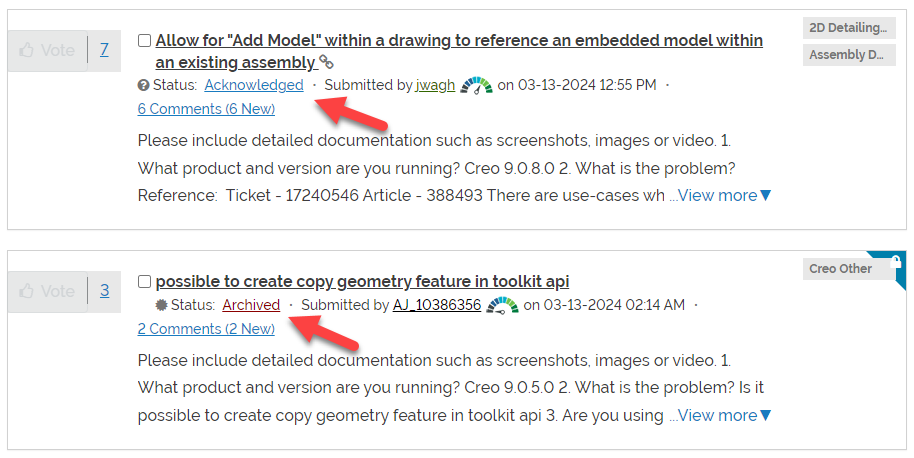Expand View more on the Add Model idea
Image resolution: width=914 pixels, height=458 pixels.
click(720, 195)
